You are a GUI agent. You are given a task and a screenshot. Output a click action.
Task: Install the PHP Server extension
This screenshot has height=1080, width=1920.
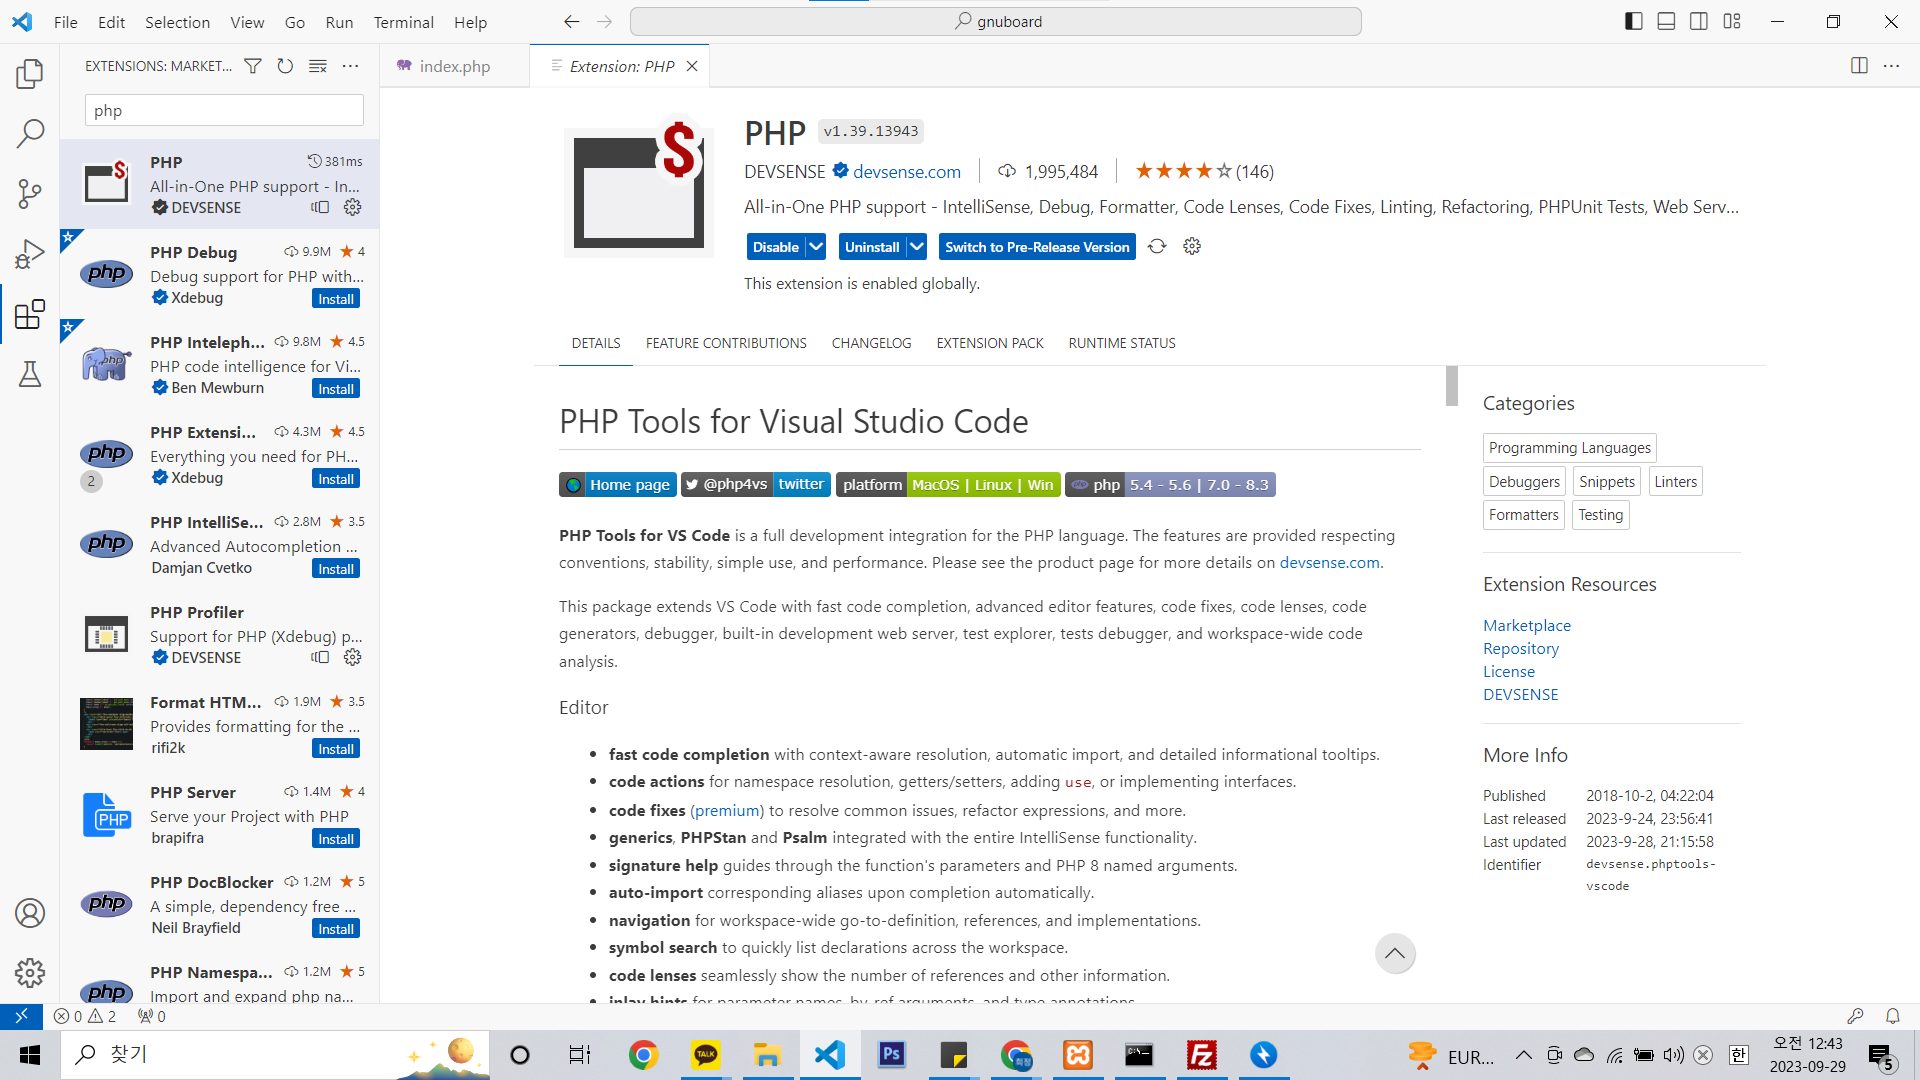coord(336,839)
